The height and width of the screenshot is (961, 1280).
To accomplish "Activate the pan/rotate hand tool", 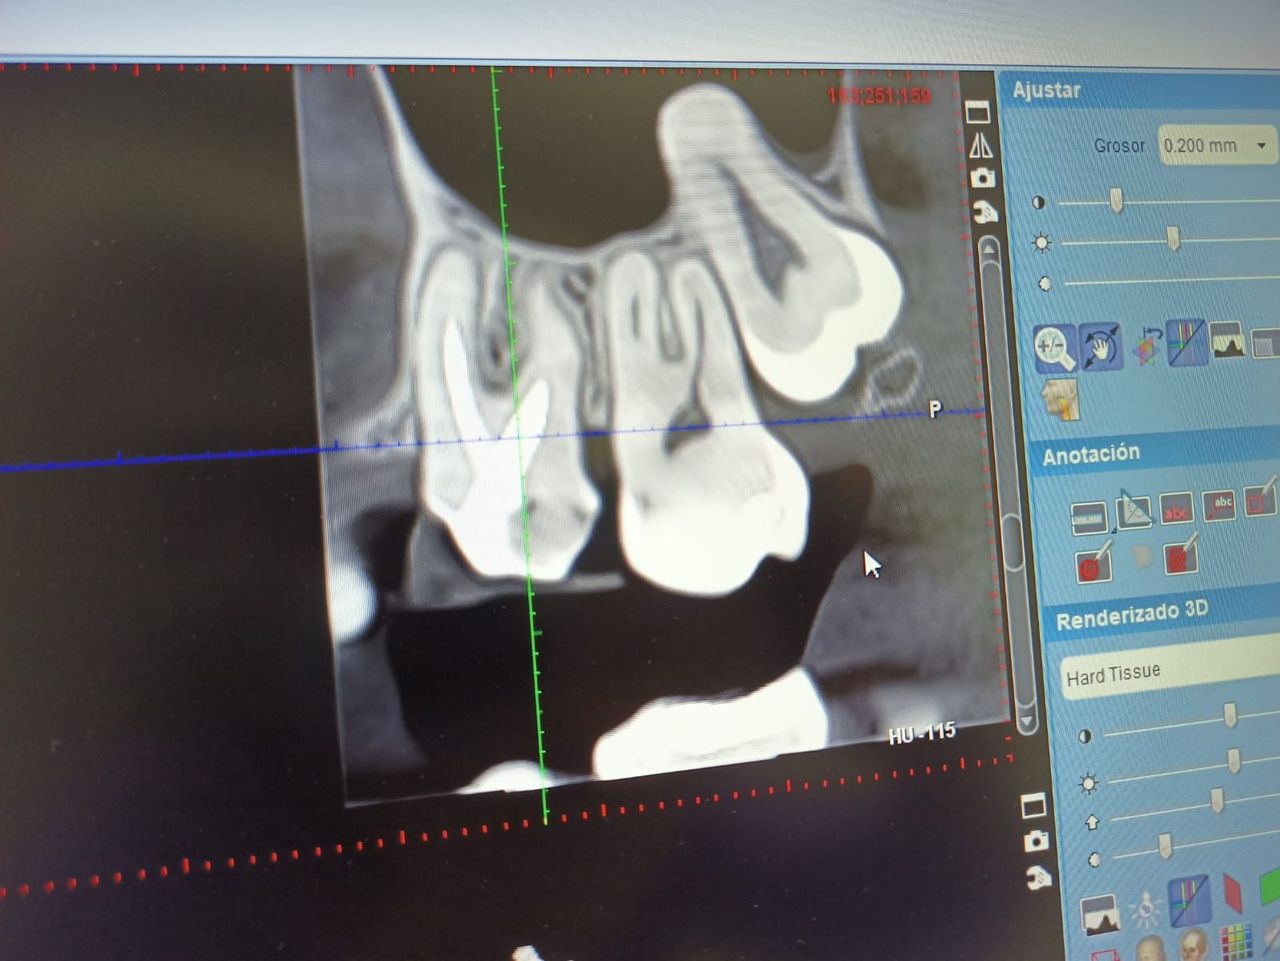I will point(1100,348).
